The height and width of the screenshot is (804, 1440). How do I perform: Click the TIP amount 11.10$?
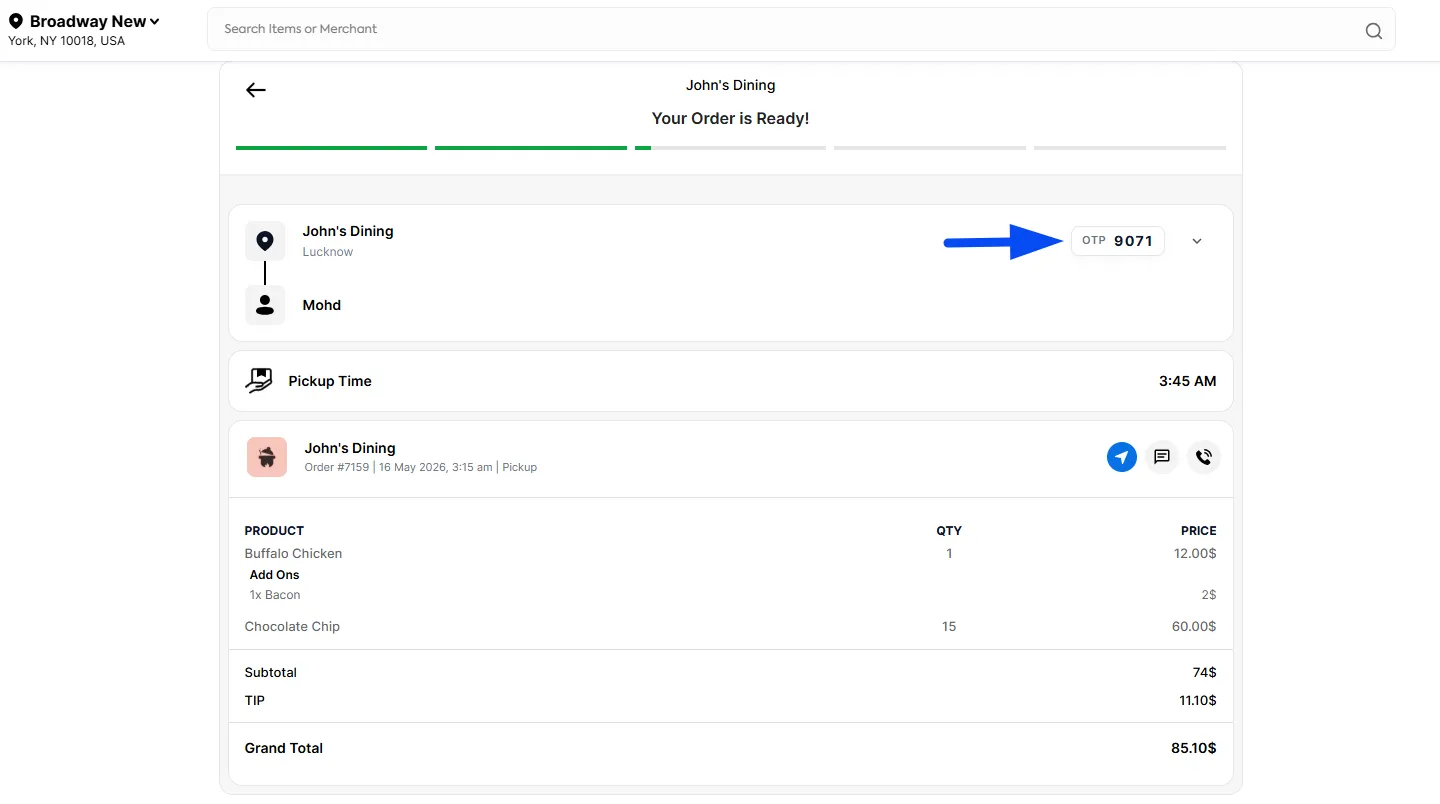tap(1198, 701)
